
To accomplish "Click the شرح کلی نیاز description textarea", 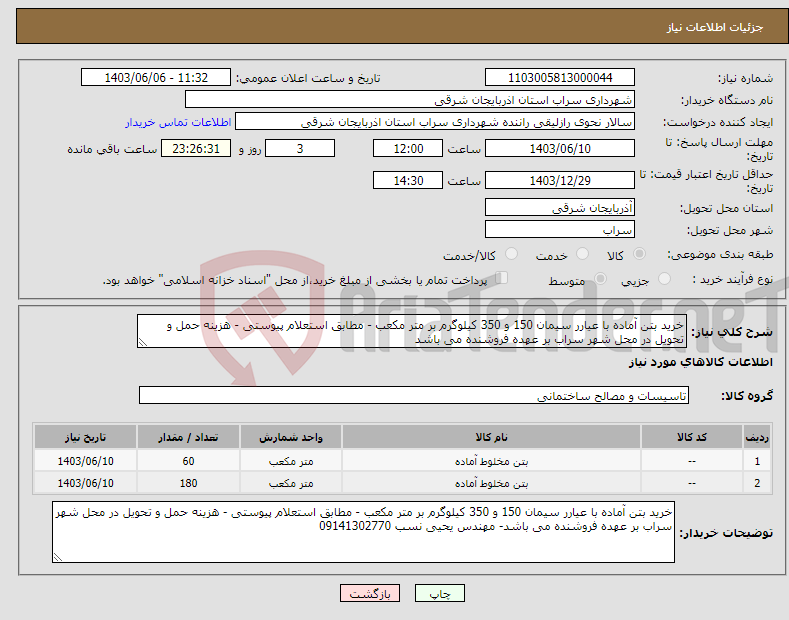I will tap(412, 331).
